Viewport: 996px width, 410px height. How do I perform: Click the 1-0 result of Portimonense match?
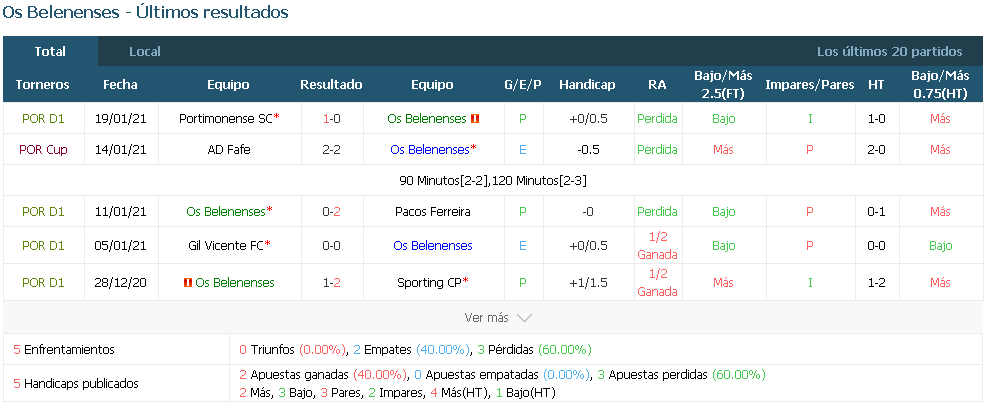[x=332, y=119]
